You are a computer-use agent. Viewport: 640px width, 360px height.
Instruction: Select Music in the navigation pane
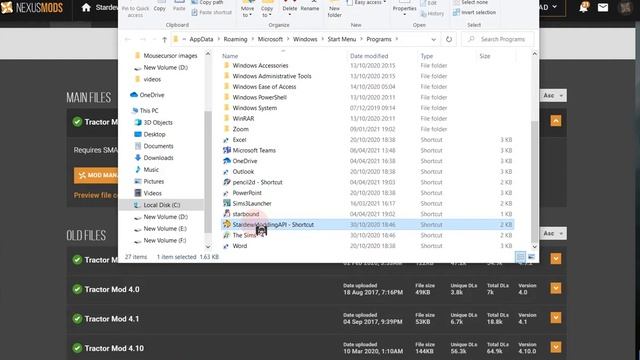(146, 170)
